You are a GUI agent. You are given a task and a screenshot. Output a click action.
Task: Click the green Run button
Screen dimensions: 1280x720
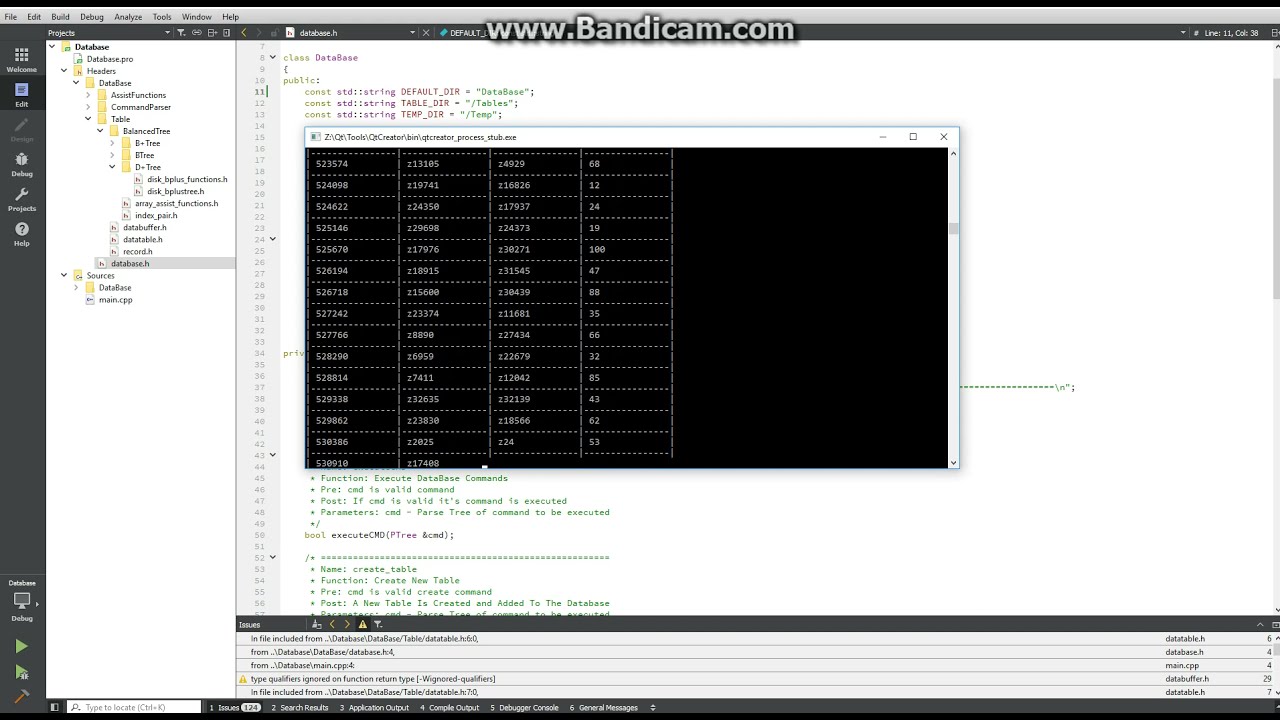(x=22, y=647)
